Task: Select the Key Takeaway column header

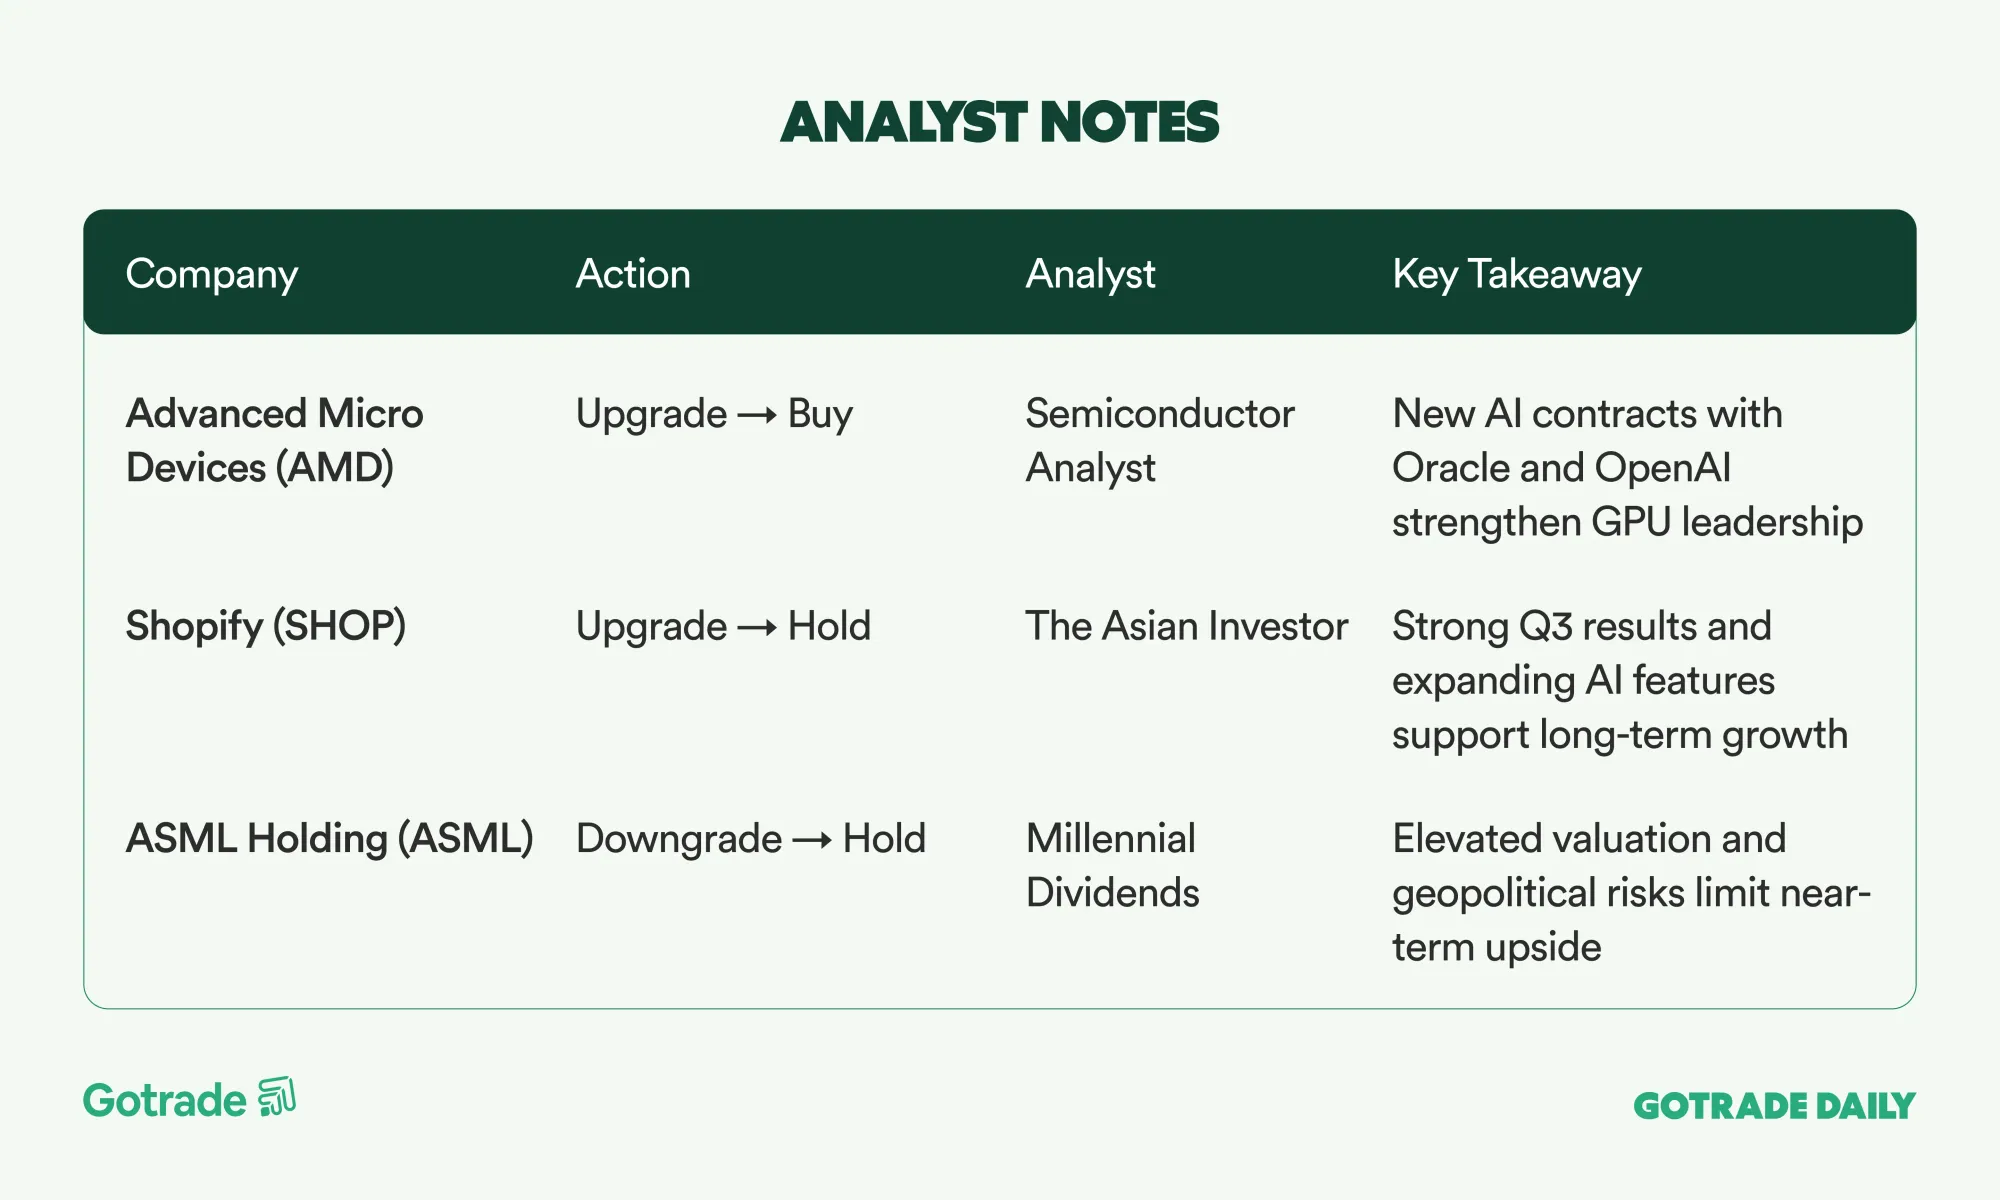Action: 1516,274
